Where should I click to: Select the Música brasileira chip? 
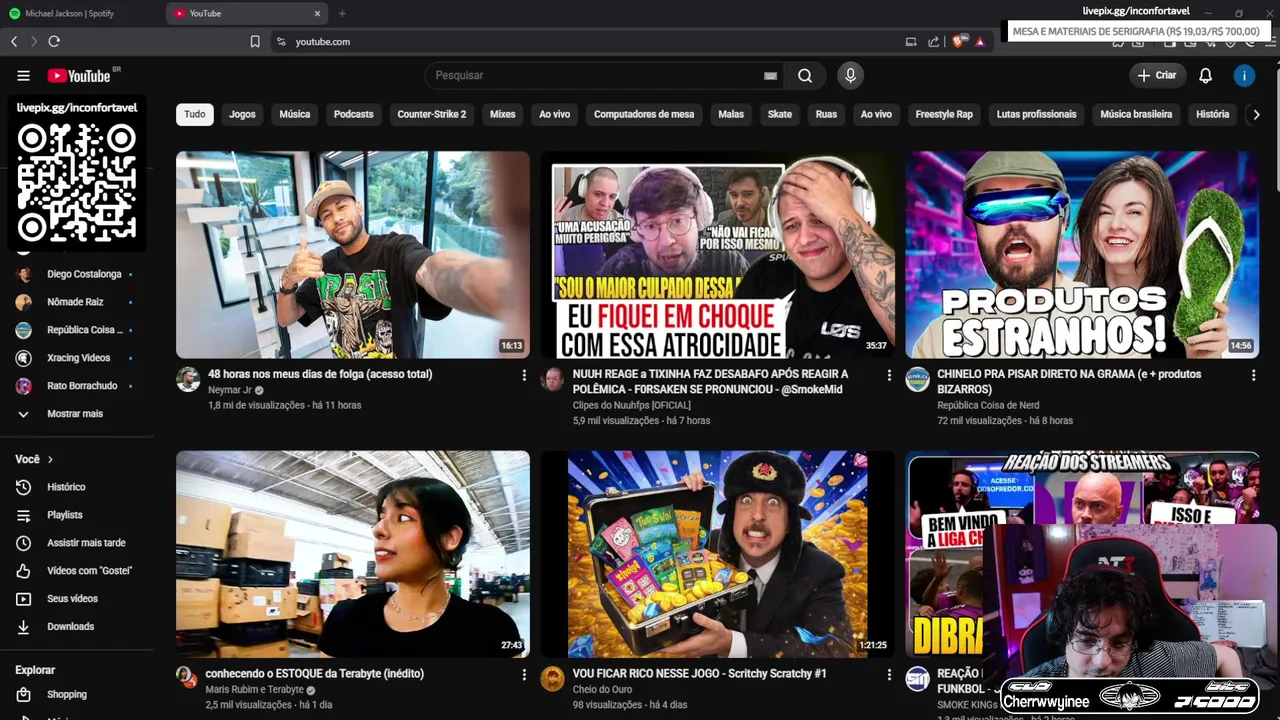tap(1136, 114)
